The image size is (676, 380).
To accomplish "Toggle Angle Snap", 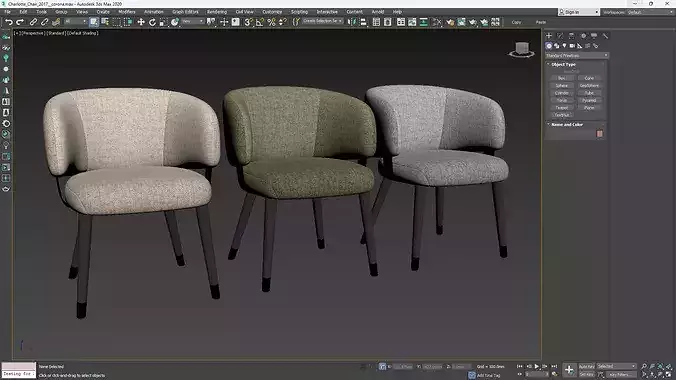I will [260, 22].
